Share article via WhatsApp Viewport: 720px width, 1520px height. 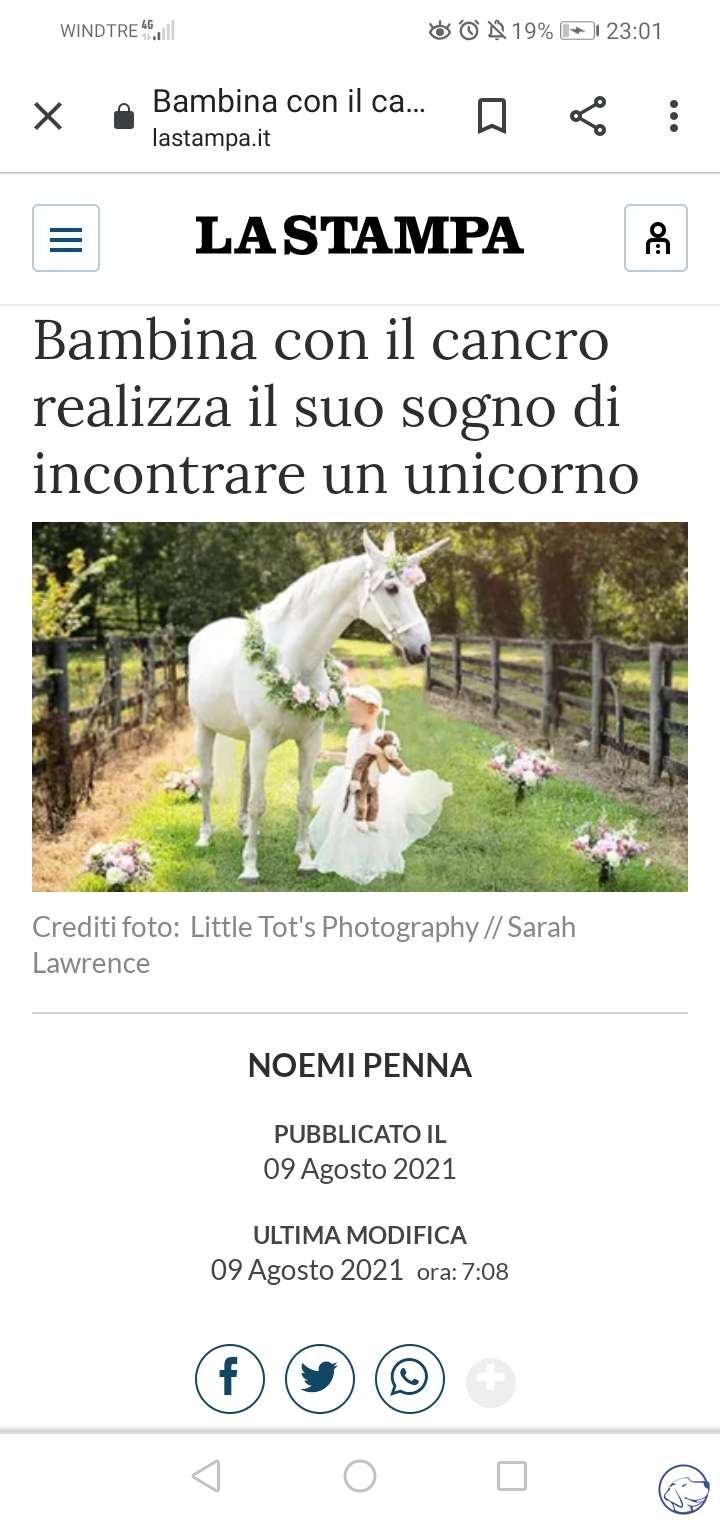[x=410, y=1379]
